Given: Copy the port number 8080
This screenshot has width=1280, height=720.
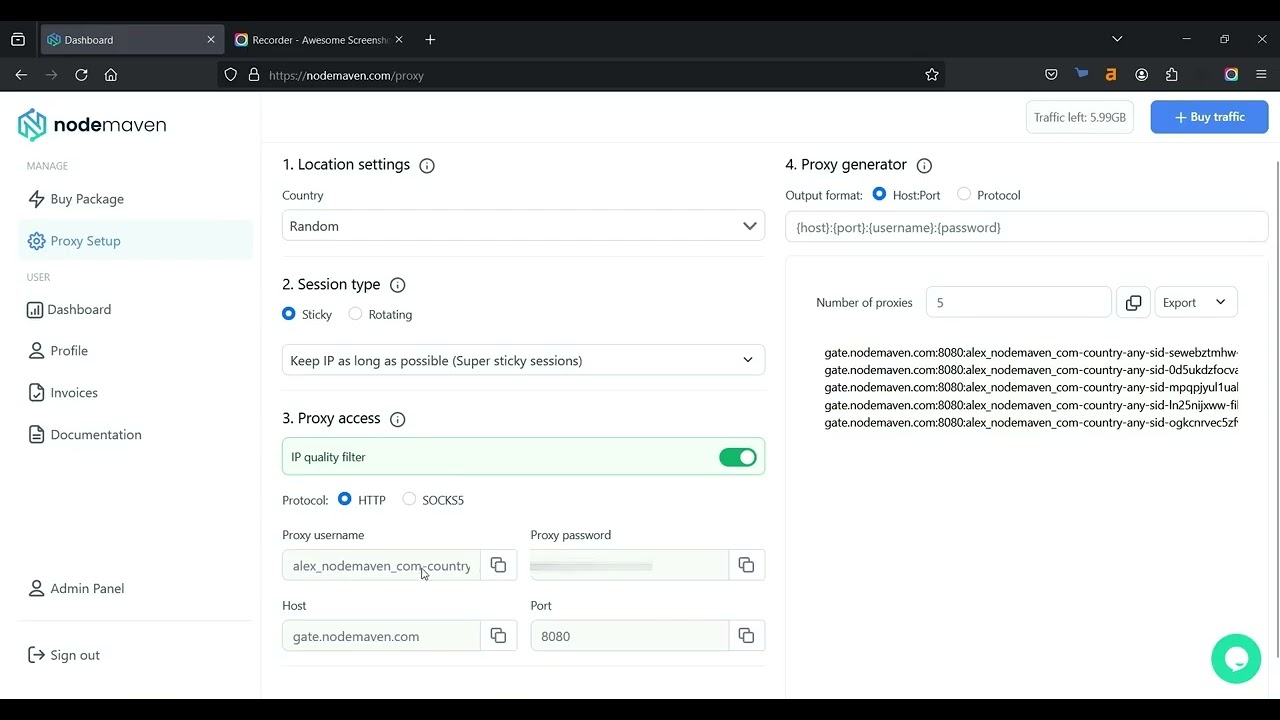Looking at the screenshot, I should 746,636.
